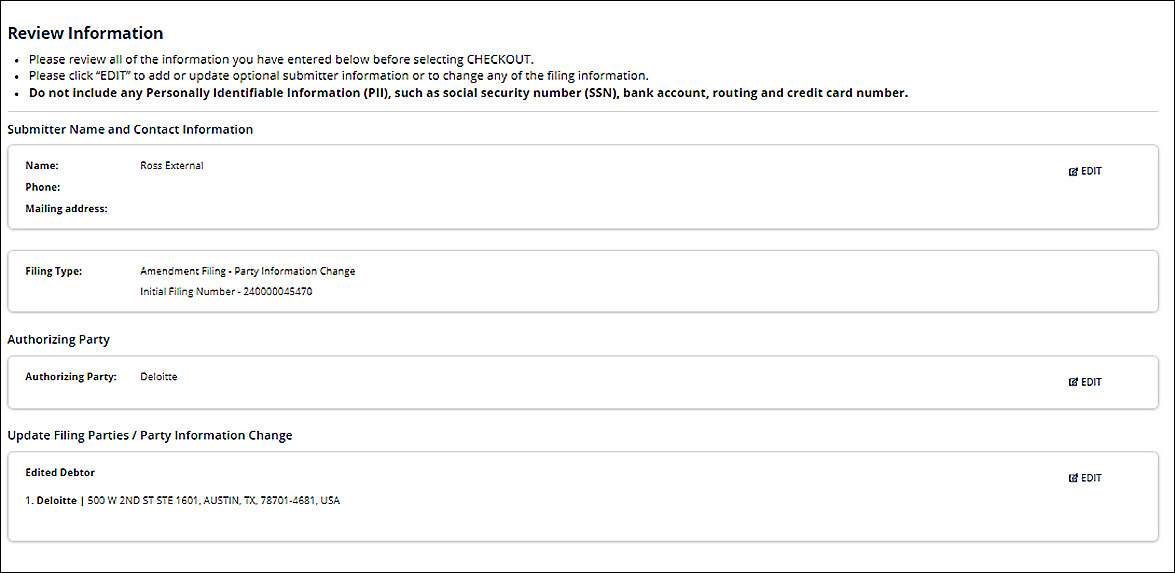Click the Initial Filing Number 240000045470 line
This screenshot has width=1175, height=573.
[226, 292]
